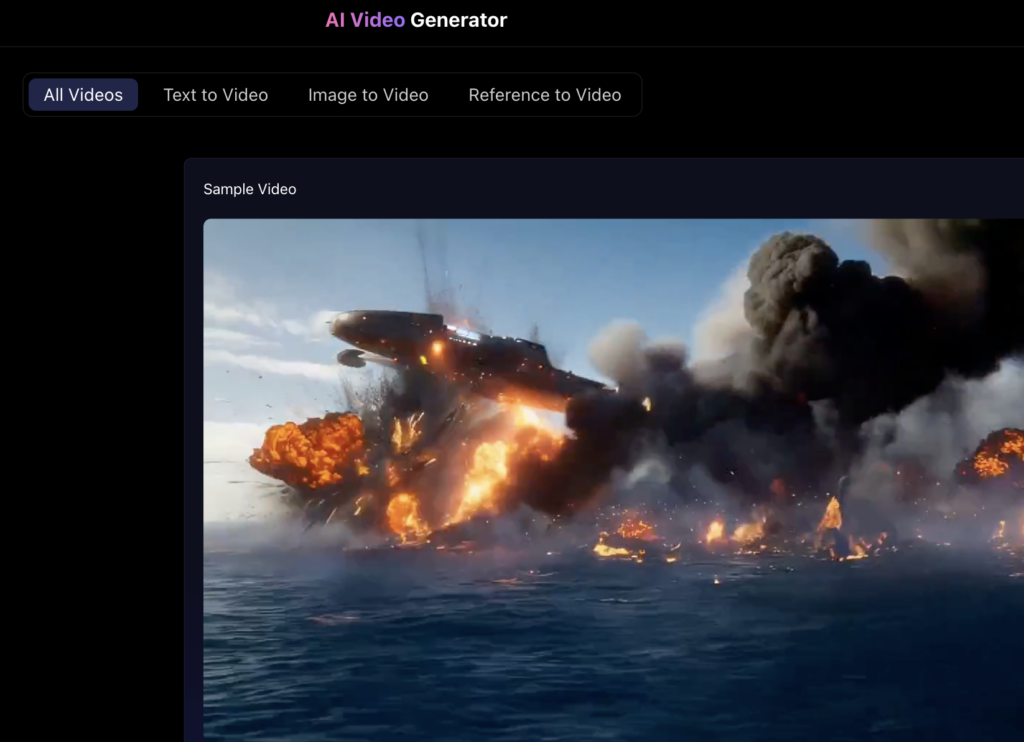Screen dimensions: 1024x742
Task: Click empty space in Sample Video card header
Action: pos(650,189)
